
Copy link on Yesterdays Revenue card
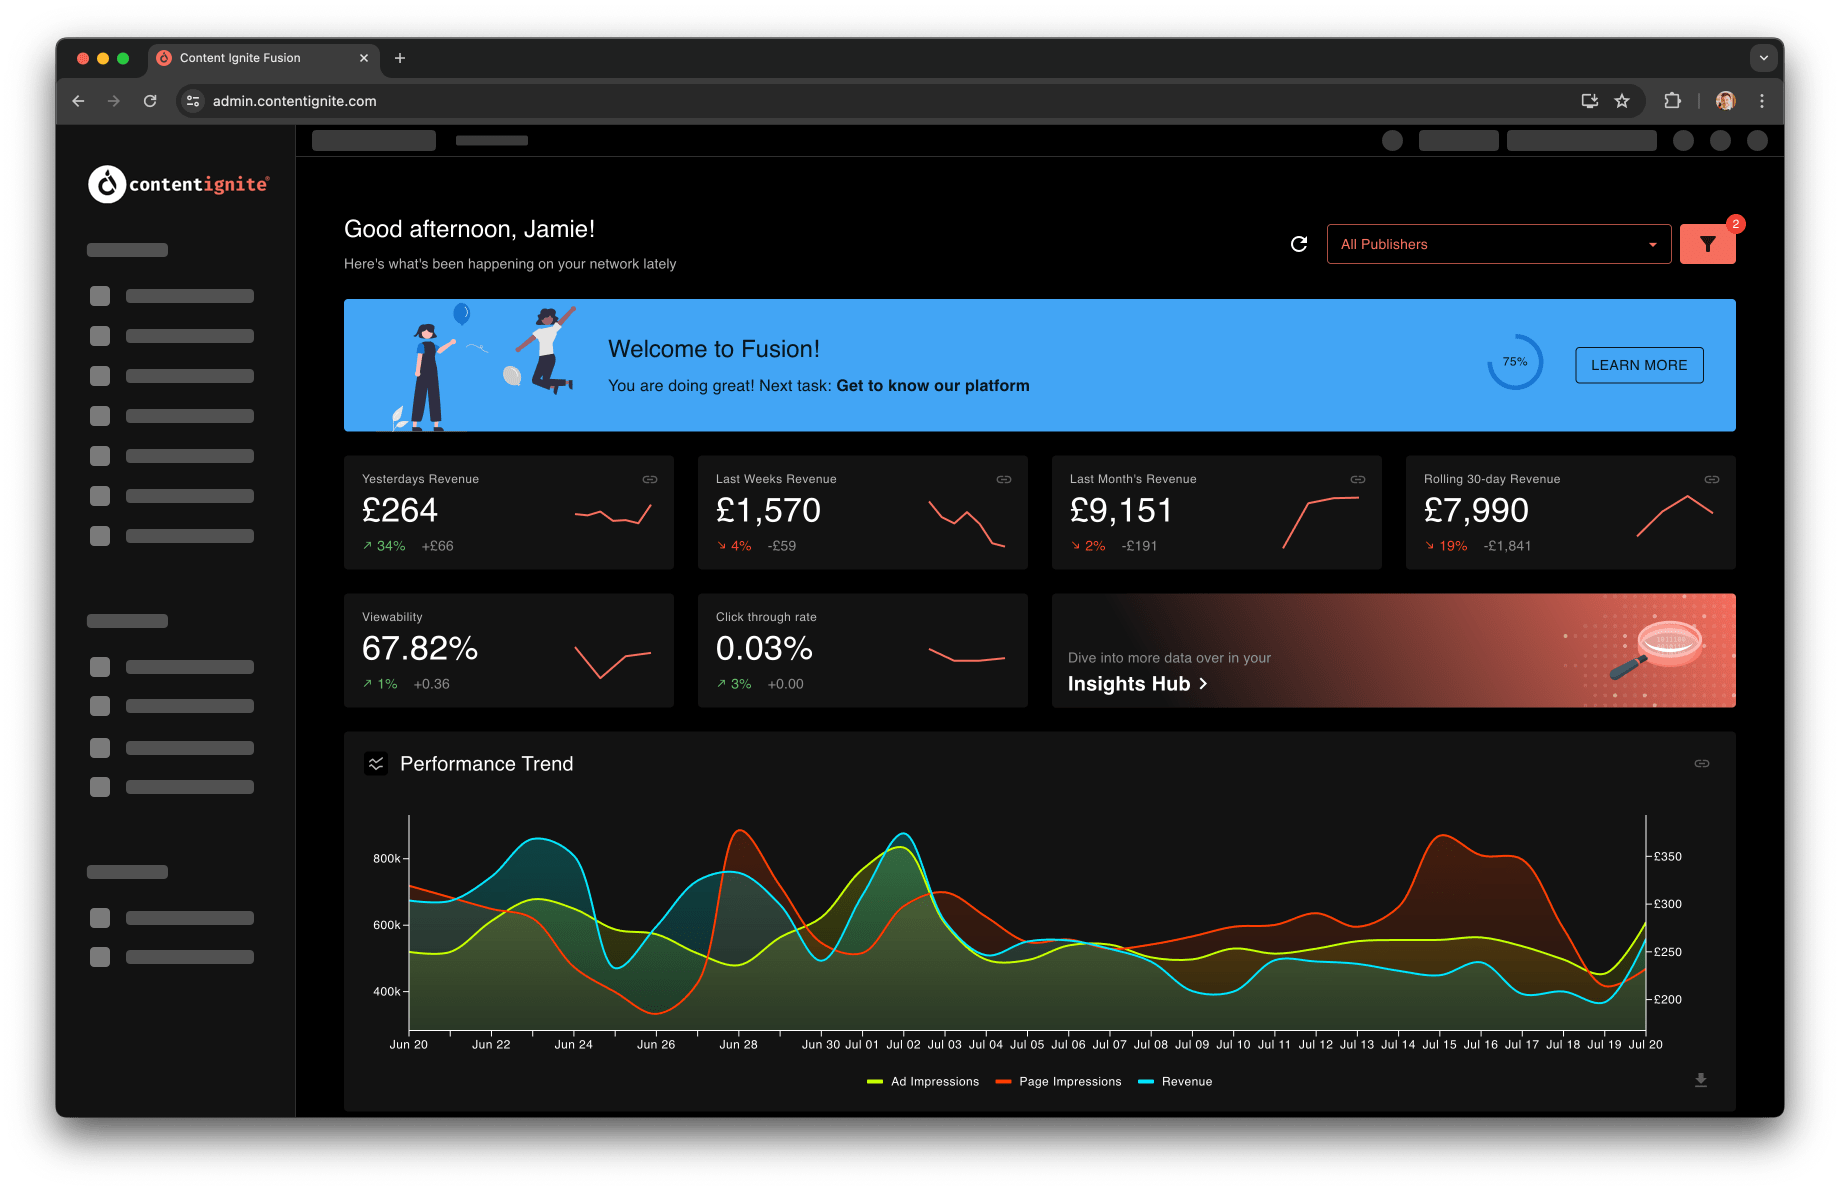pos(649,479)
